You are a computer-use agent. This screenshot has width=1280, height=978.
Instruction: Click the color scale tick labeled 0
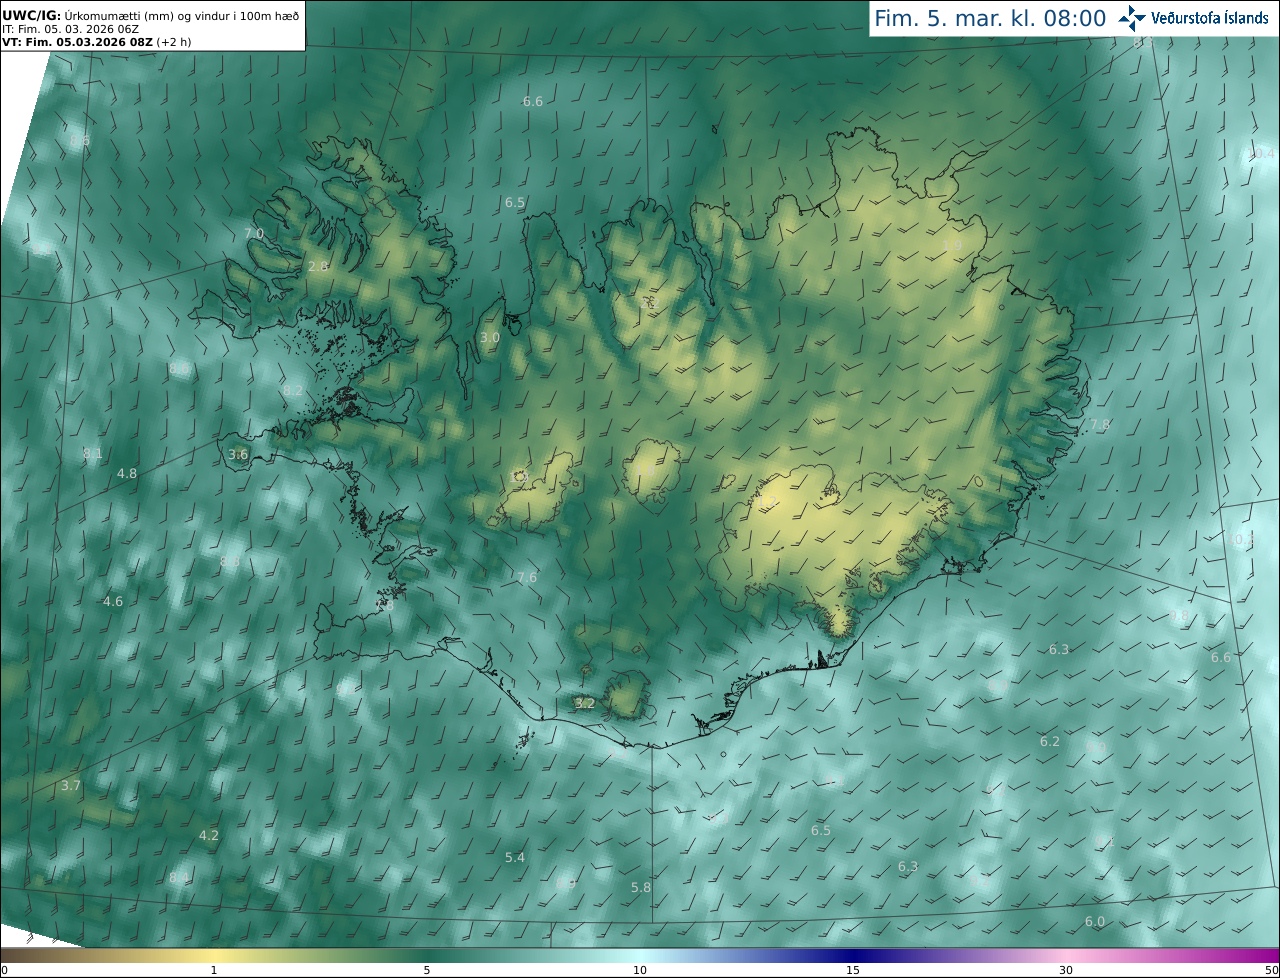coord(4,970)
